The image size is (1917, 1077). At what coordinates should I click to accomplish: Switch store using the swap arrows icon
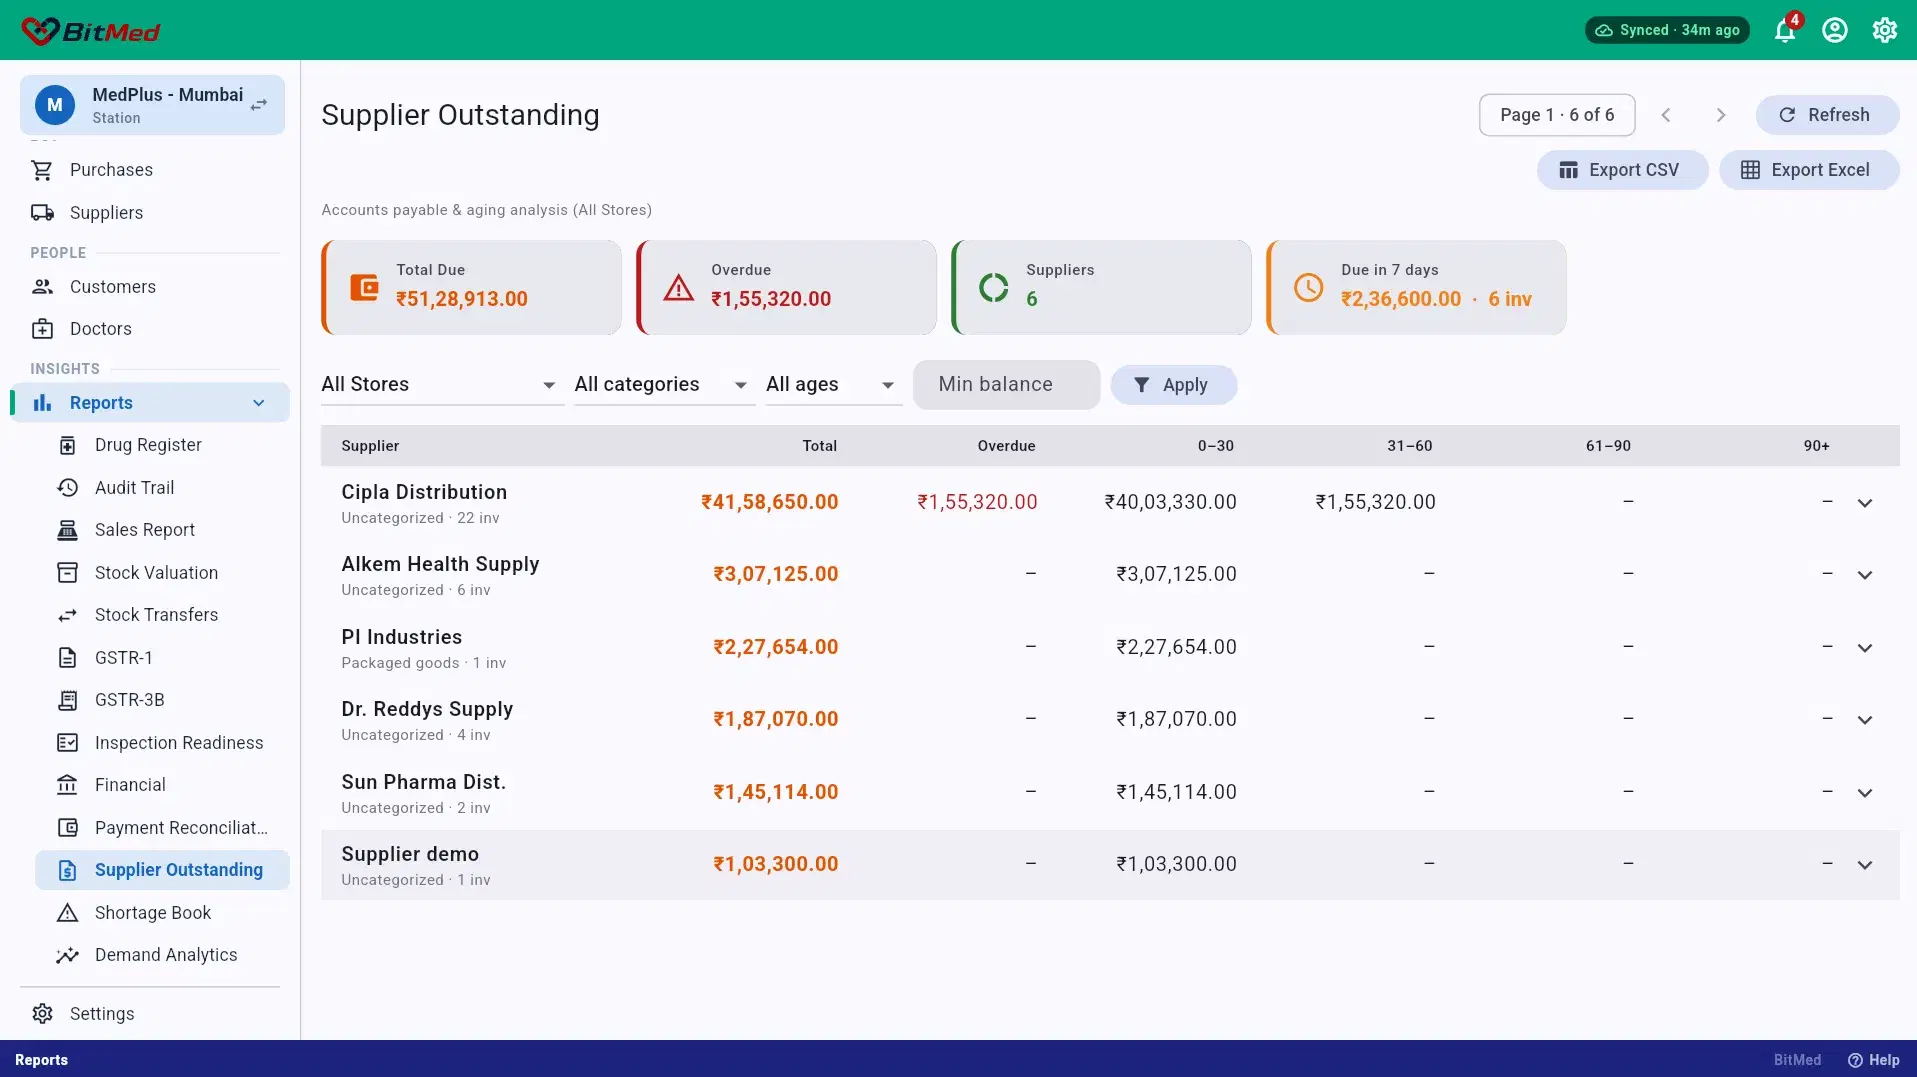[259, 105]
